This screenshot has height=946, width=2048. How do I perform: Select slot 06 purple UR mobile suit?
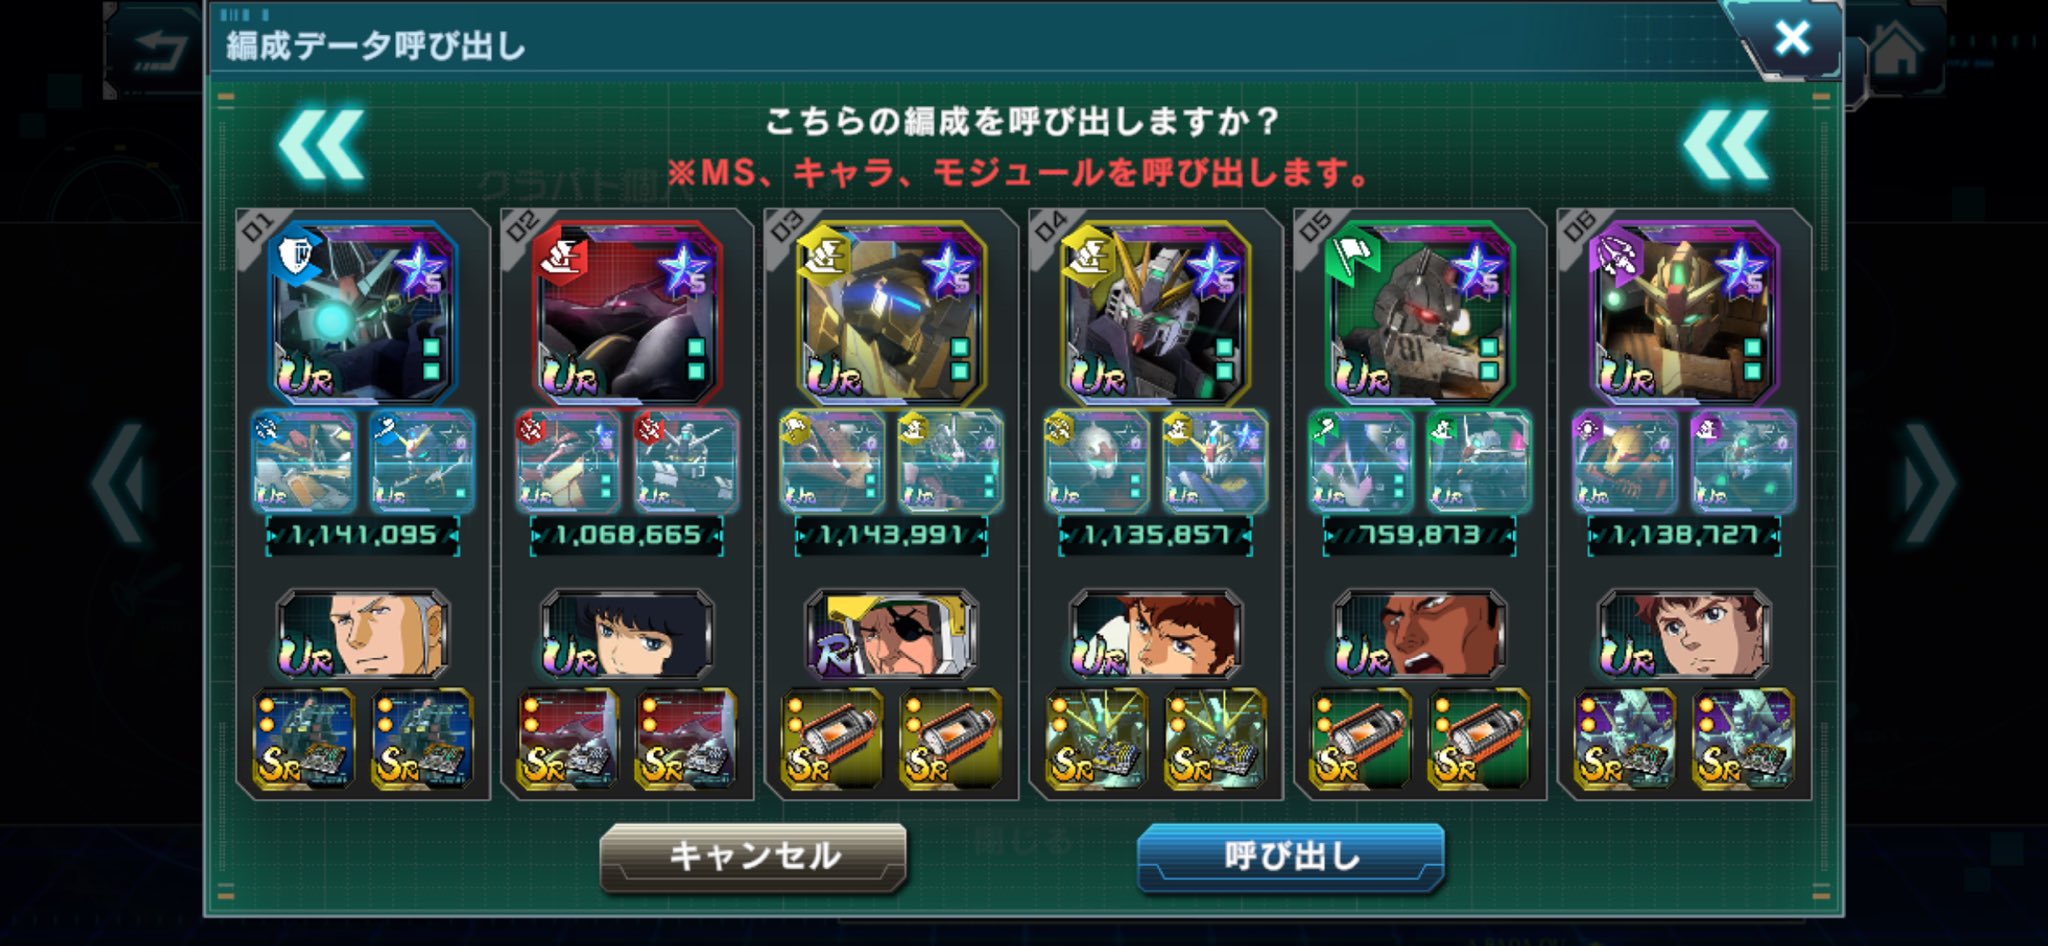point(1684,313)
